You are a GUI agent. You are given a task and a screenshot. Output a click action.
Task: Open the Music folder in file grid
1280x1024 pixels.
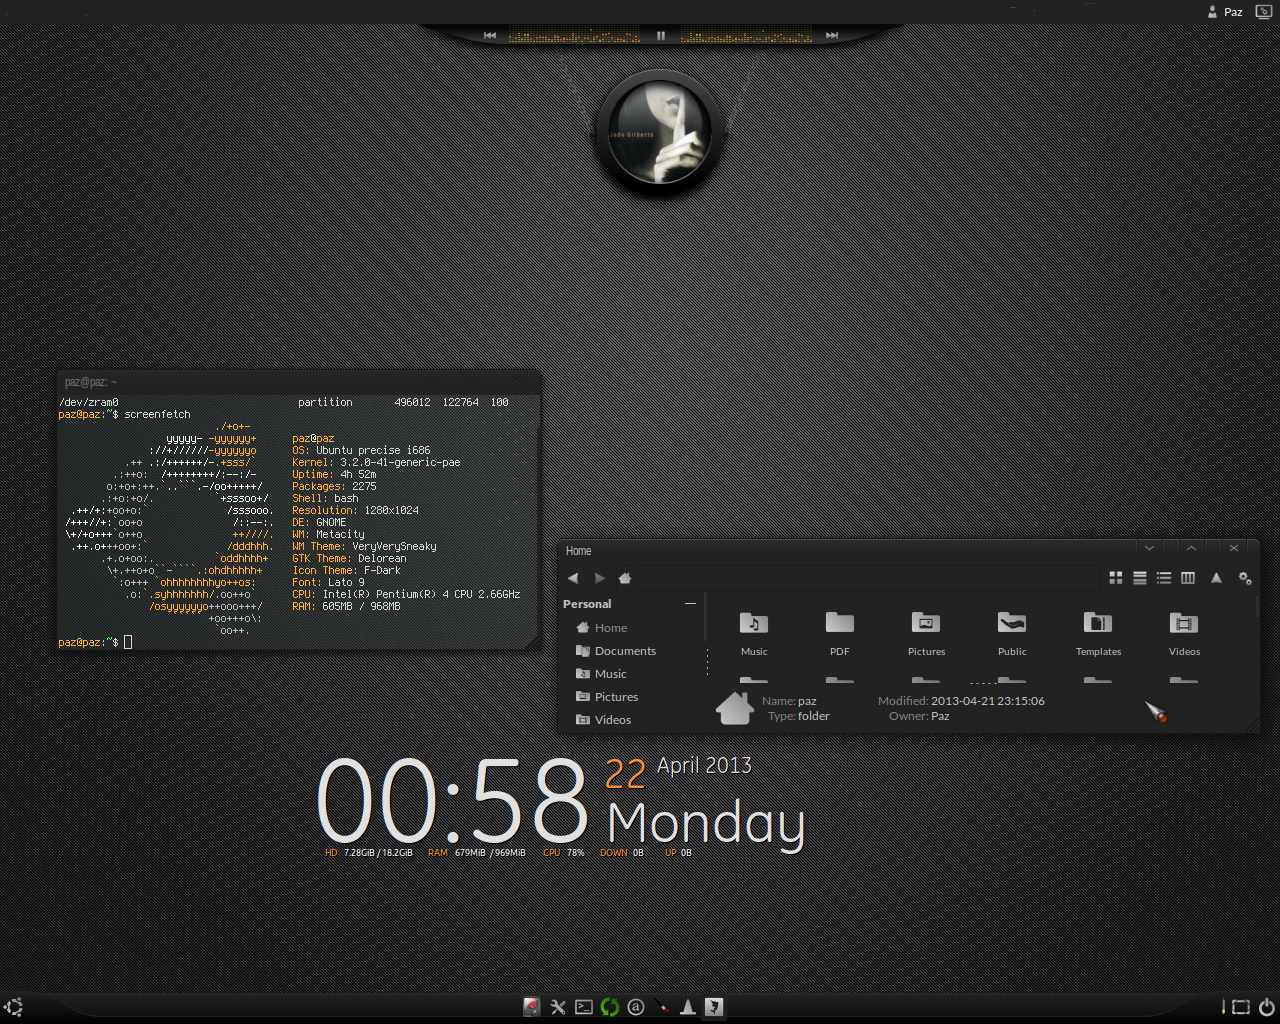pos(754,634)
